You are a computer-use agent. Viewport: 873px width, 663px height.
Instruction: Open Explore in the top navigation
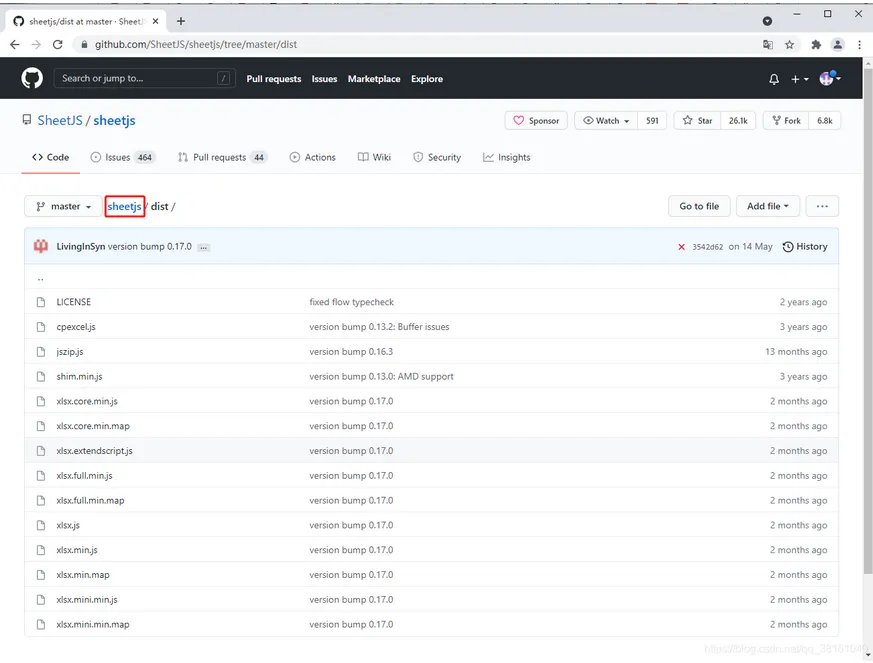pos(427,79)
